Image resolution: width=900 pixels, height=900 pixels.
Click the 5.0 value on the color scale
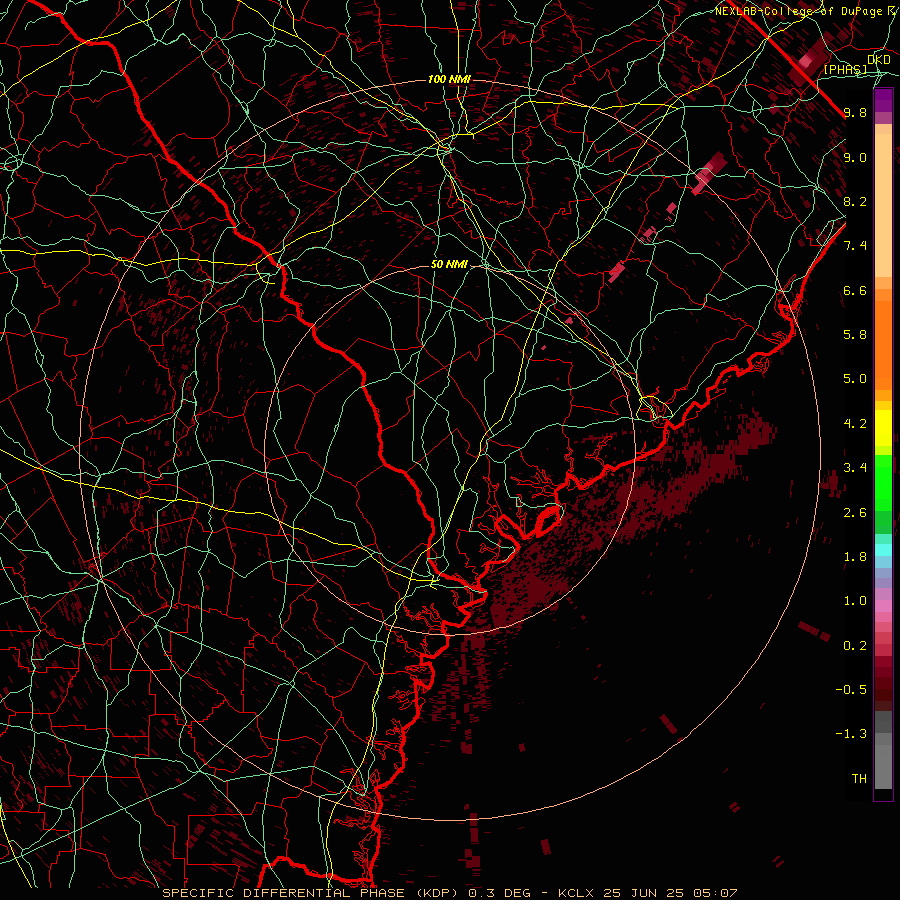pos(855,379)
